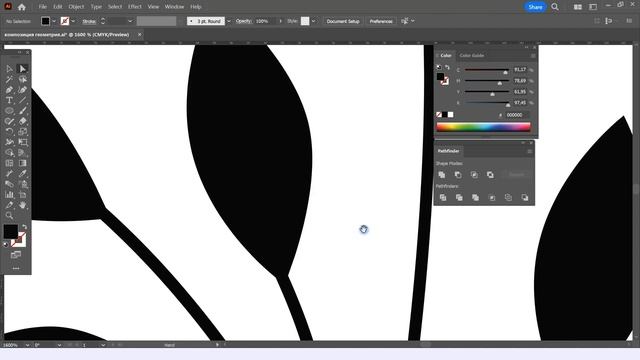
Task: Select the Ellipse tool
Action: tap(9, 111)
